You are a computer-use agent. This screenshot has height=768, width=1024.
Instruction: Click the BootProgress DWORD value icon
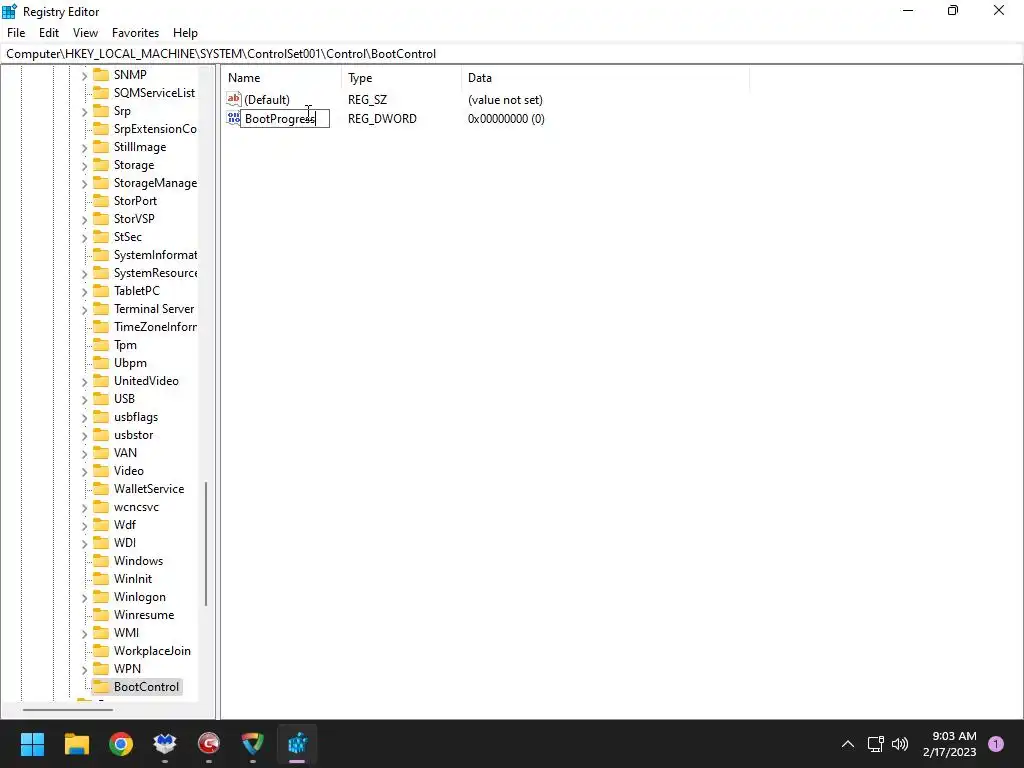point(233,118)
